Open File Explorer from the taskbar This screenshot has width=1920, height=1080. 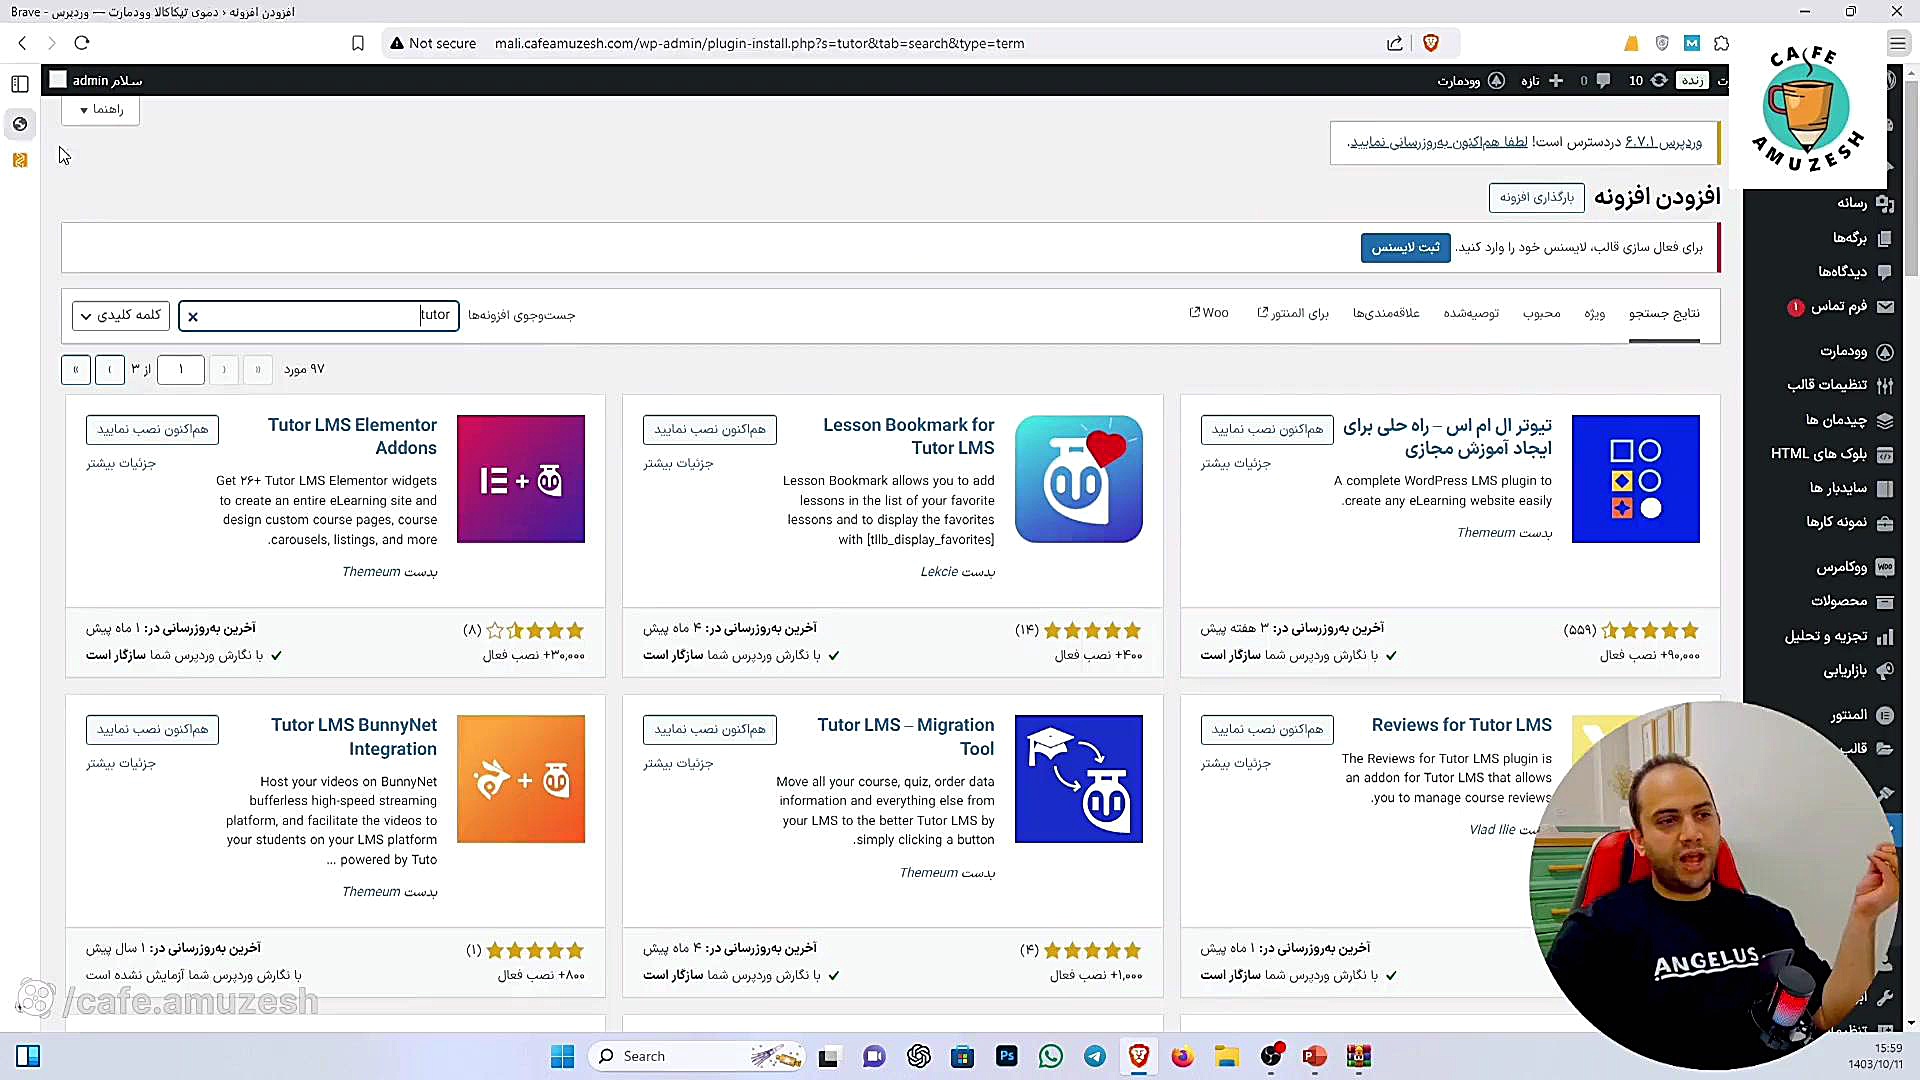coord(1227,1056)
